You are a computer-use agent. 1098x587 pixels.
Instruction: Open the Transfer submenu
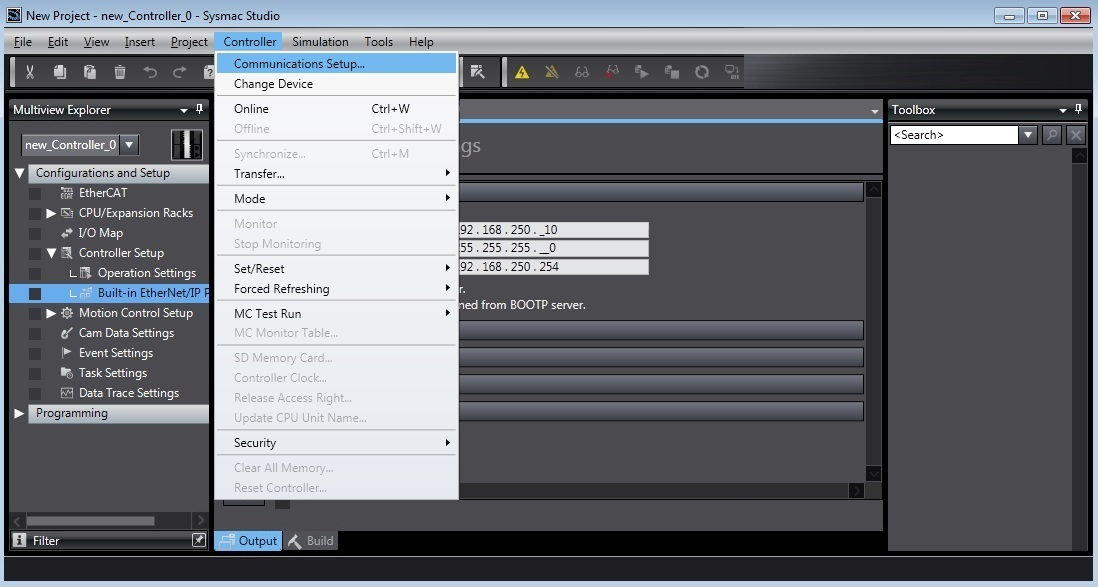(x=336, y=174)
